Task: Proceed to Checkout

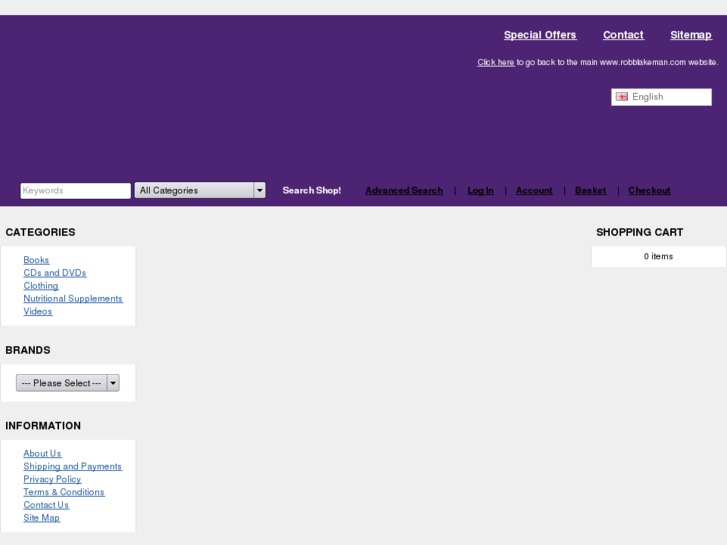Action: (x=649, y=190)
